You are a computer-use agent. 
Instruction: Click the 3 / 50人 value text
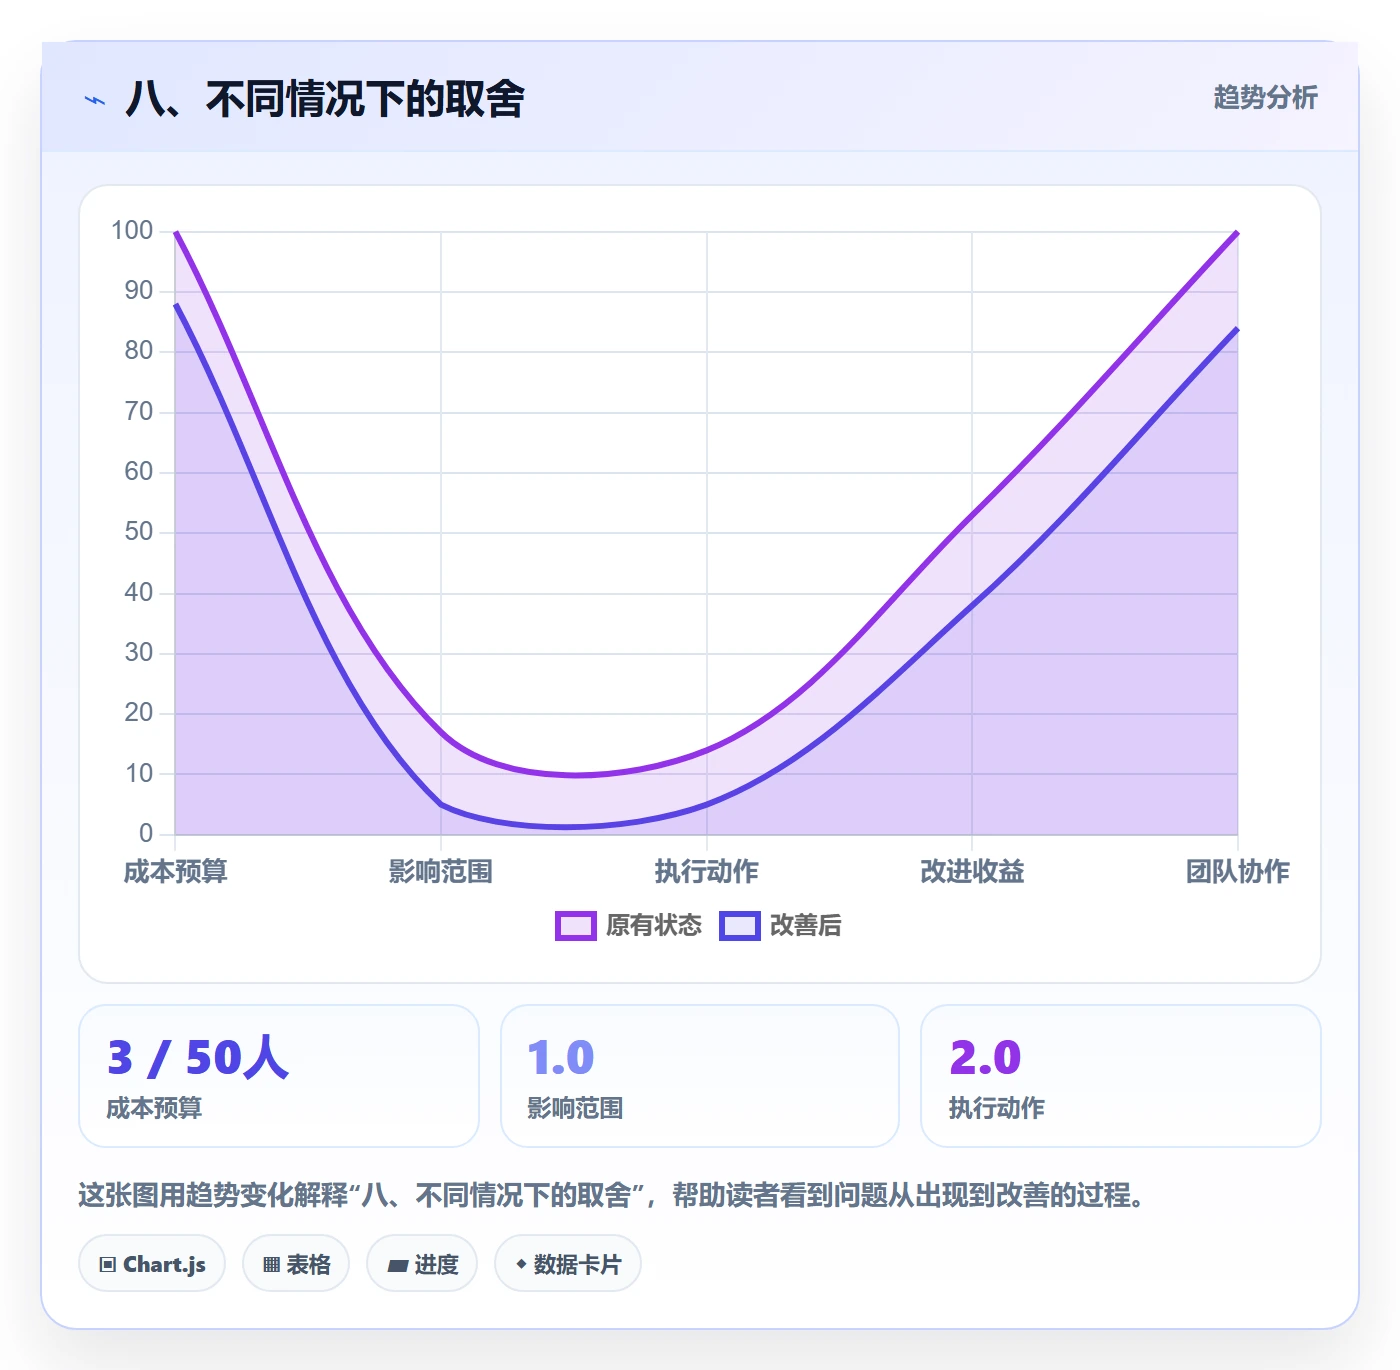[198, 1058]
